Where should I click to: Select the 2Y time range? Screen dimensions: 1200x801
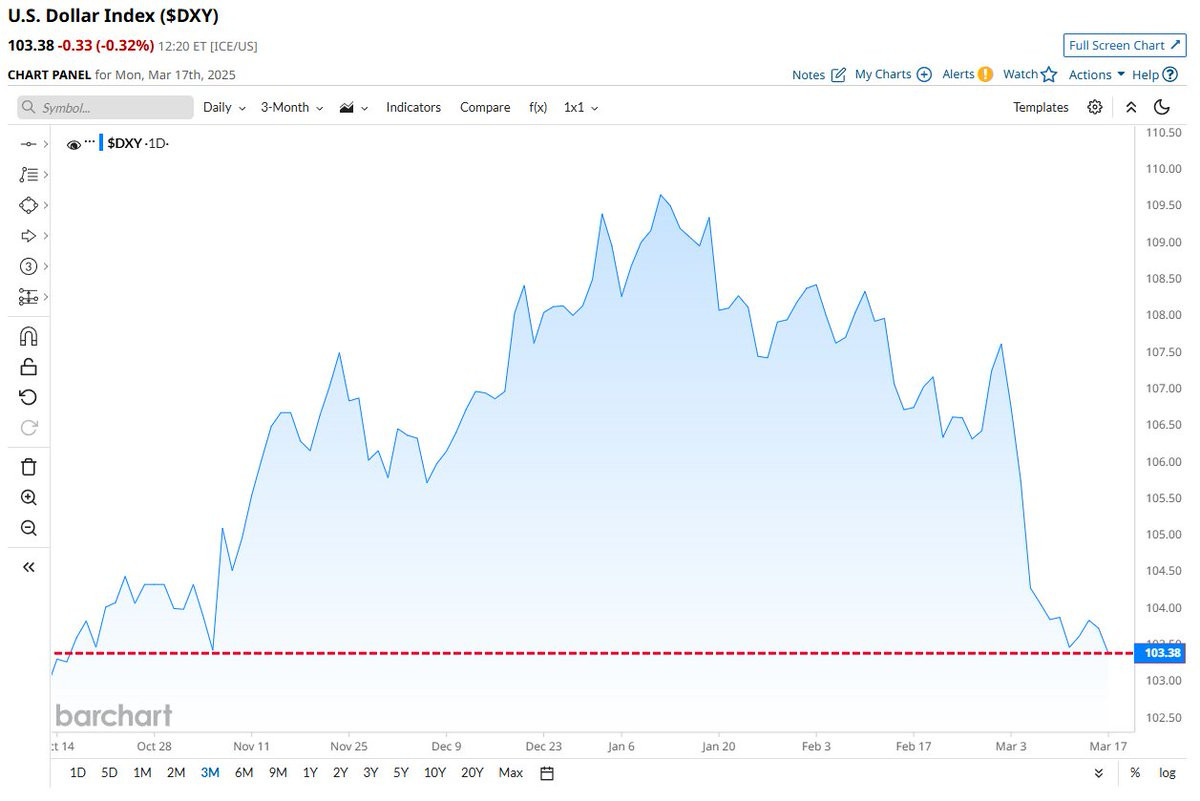point(341,773)
